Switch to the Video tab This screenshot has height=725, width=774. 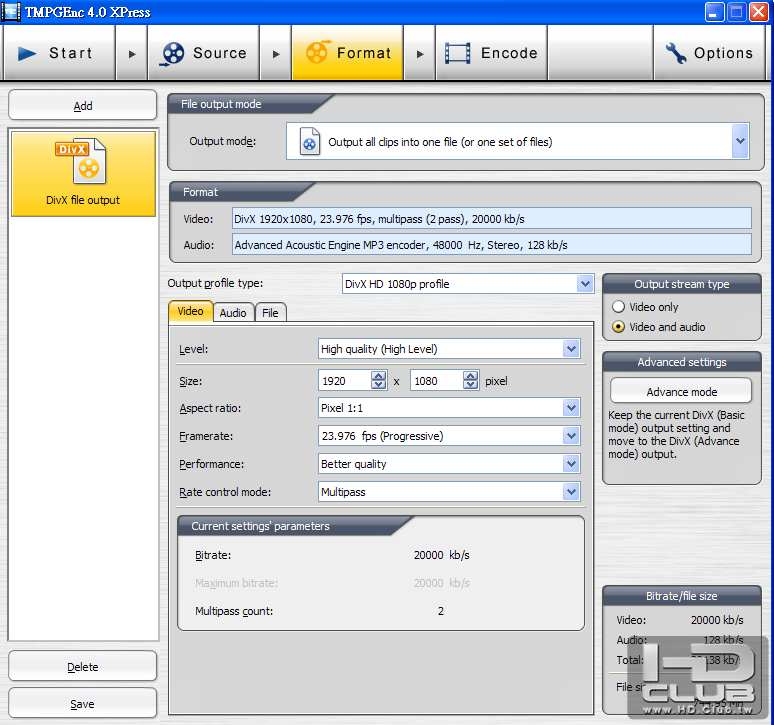pos(191,311)
